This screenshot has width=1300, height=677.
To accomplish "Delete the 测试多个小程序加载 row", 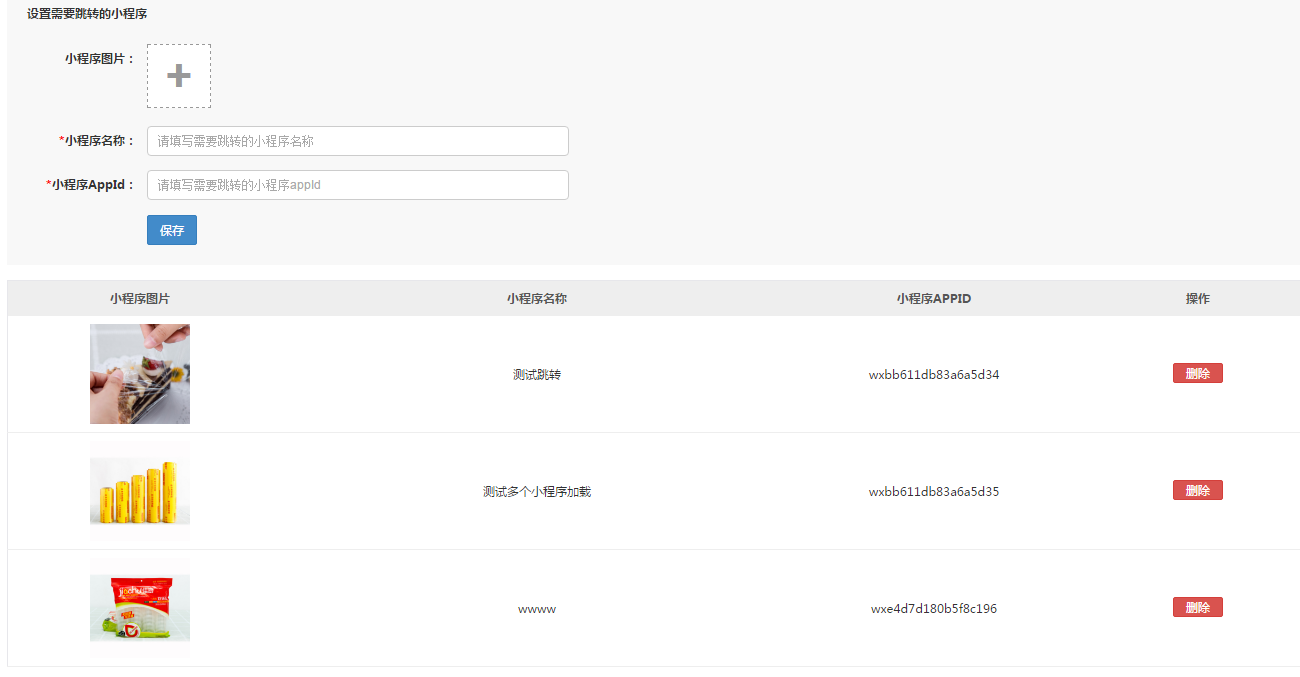I will 1198,490.
